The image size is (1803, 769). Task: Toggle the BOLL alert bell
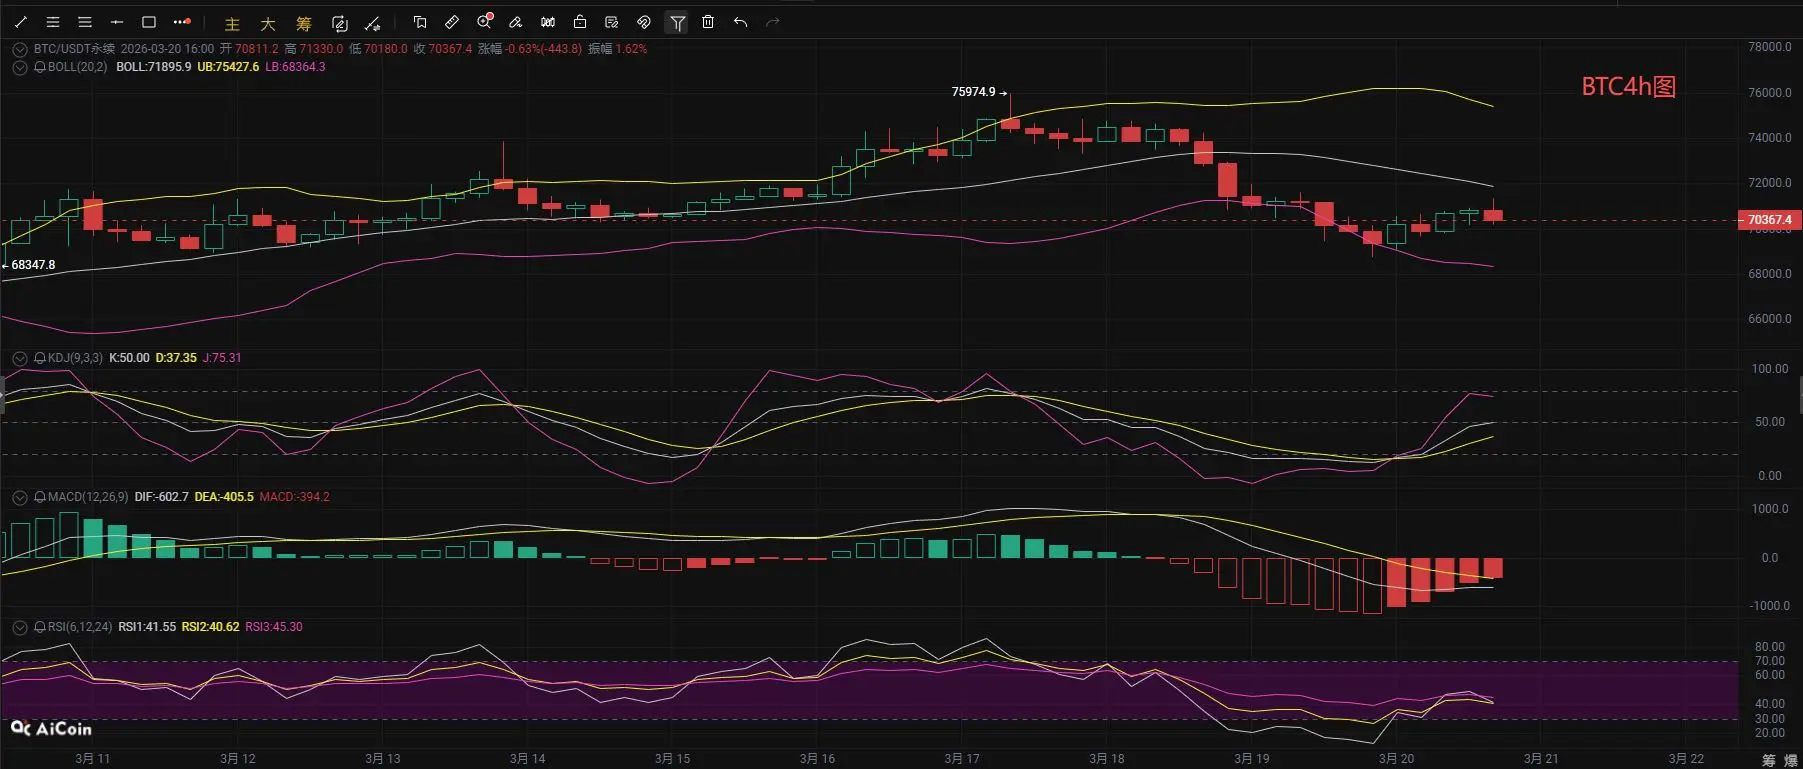click(40, 67)
